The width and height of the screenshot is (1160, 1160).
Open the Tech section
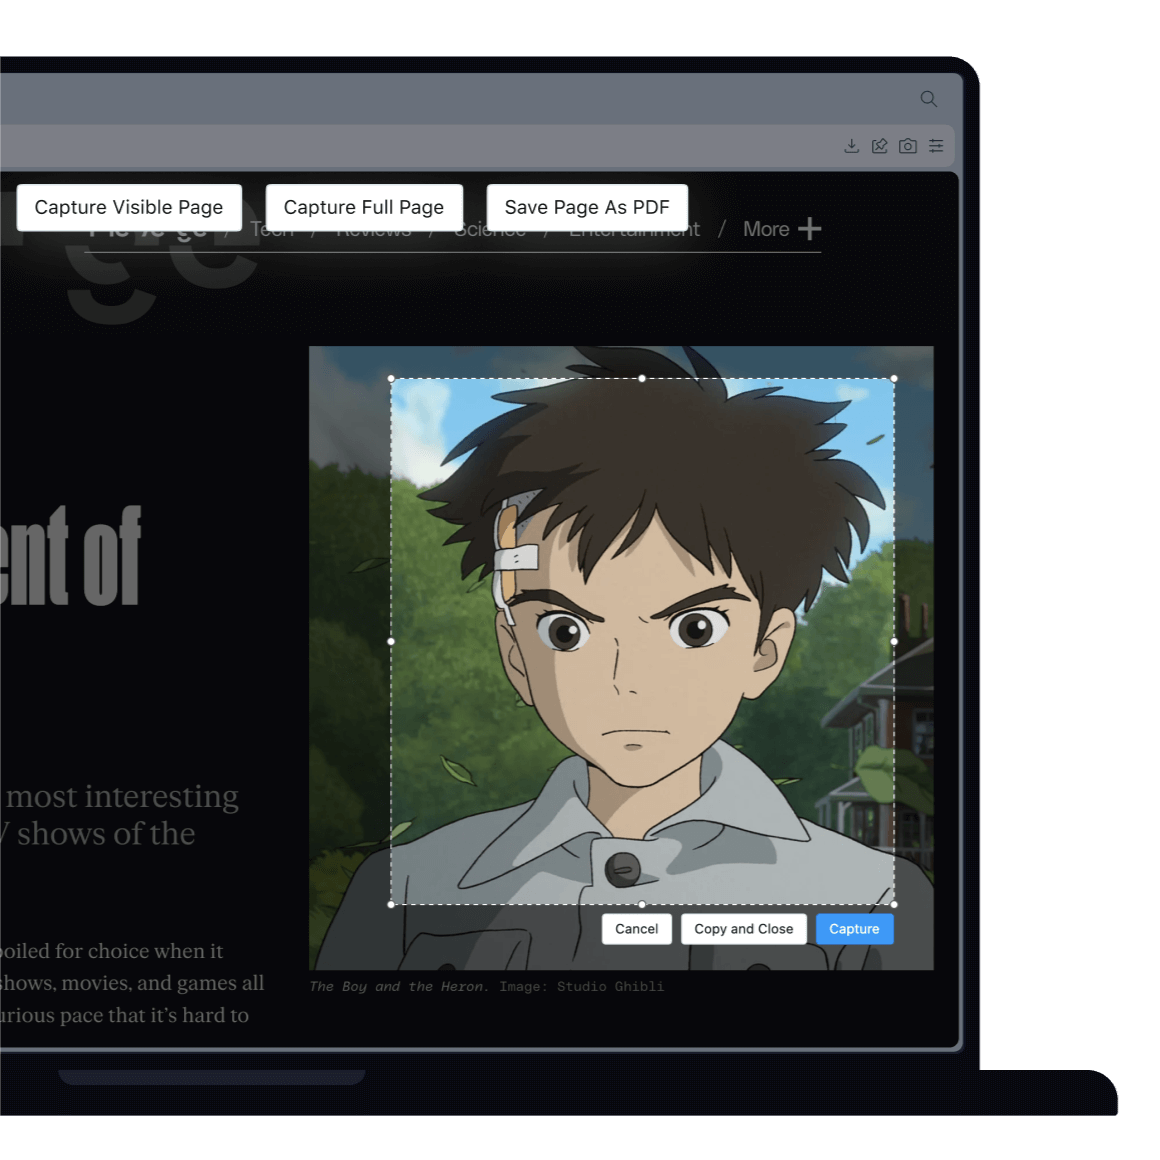271,229
